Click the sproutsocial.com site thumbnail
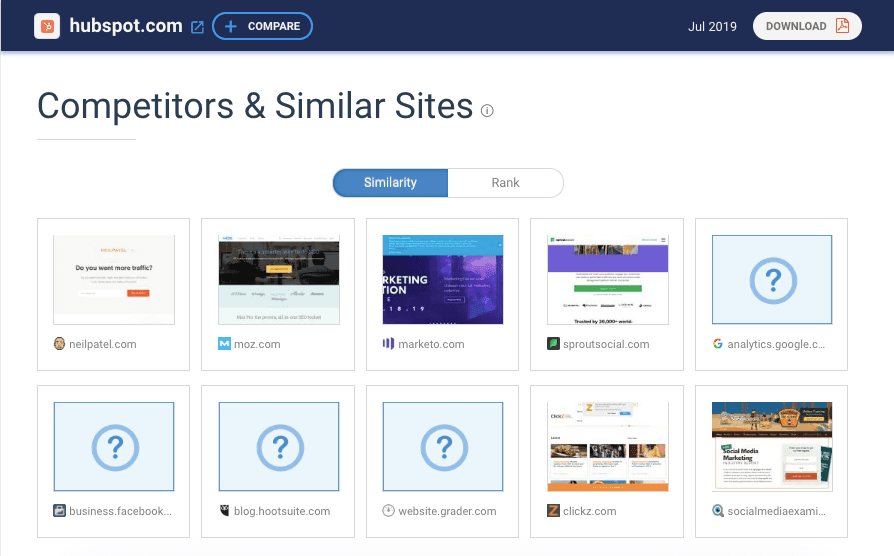Image resolution: width=894 pixels, height=556 pixels. pos(608,279)
